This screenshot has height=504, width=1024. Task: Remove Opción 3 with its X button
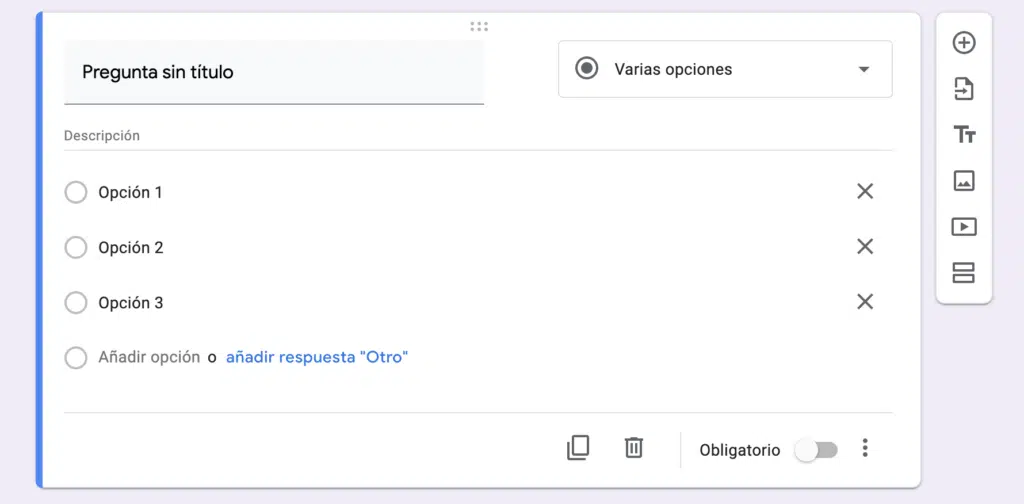[x=865, y=302]
